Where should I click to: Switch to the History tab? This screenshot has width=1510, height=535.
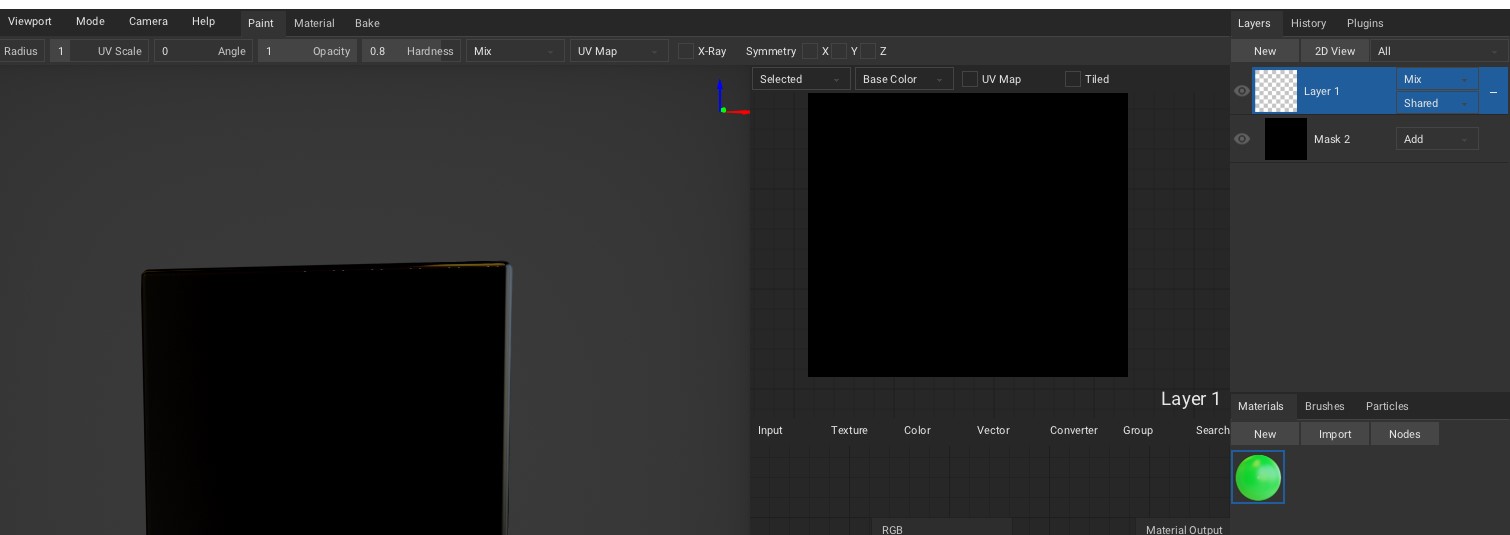[x=1308, y=23]
